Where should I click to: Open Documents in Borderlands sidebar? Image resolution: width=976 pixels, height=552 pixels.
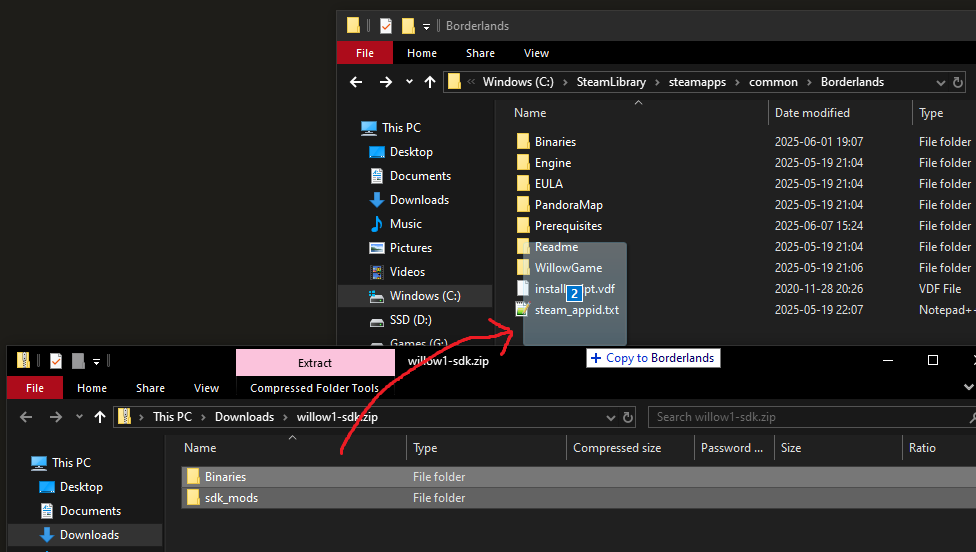[420, 176]
